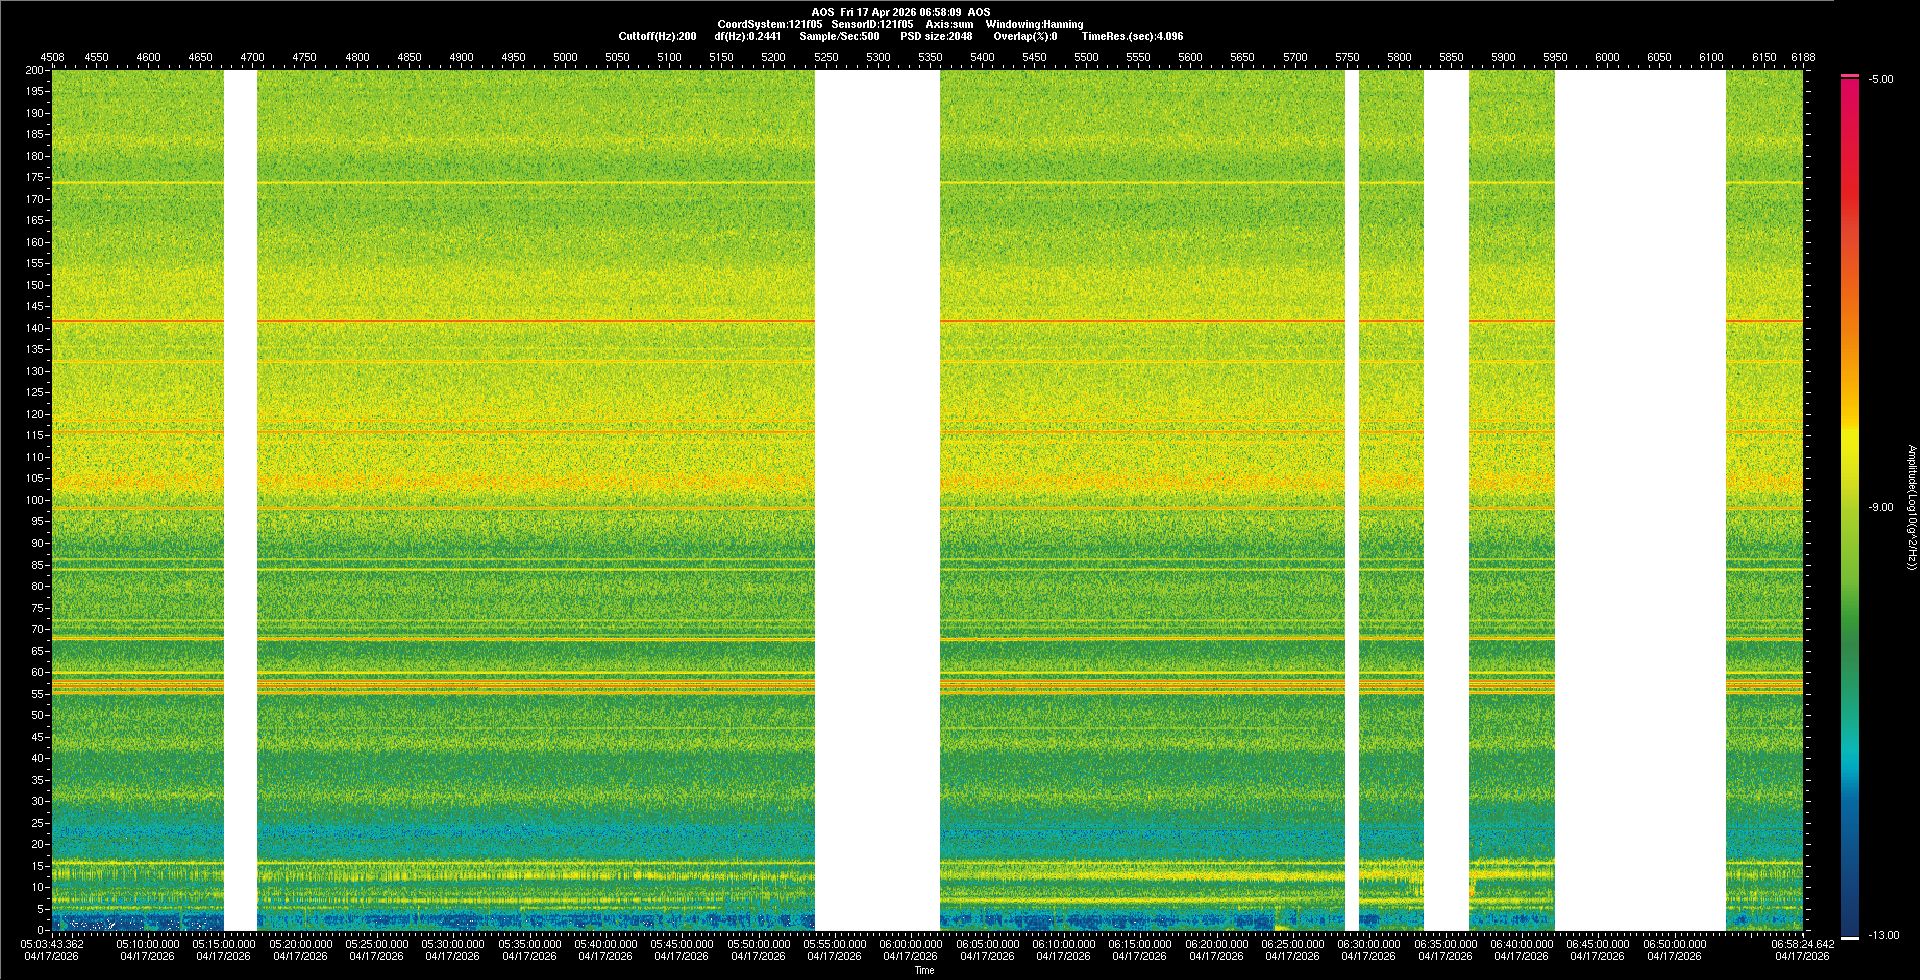
Task: Click the white data gap near 05:15
Action: click(240, 500)
